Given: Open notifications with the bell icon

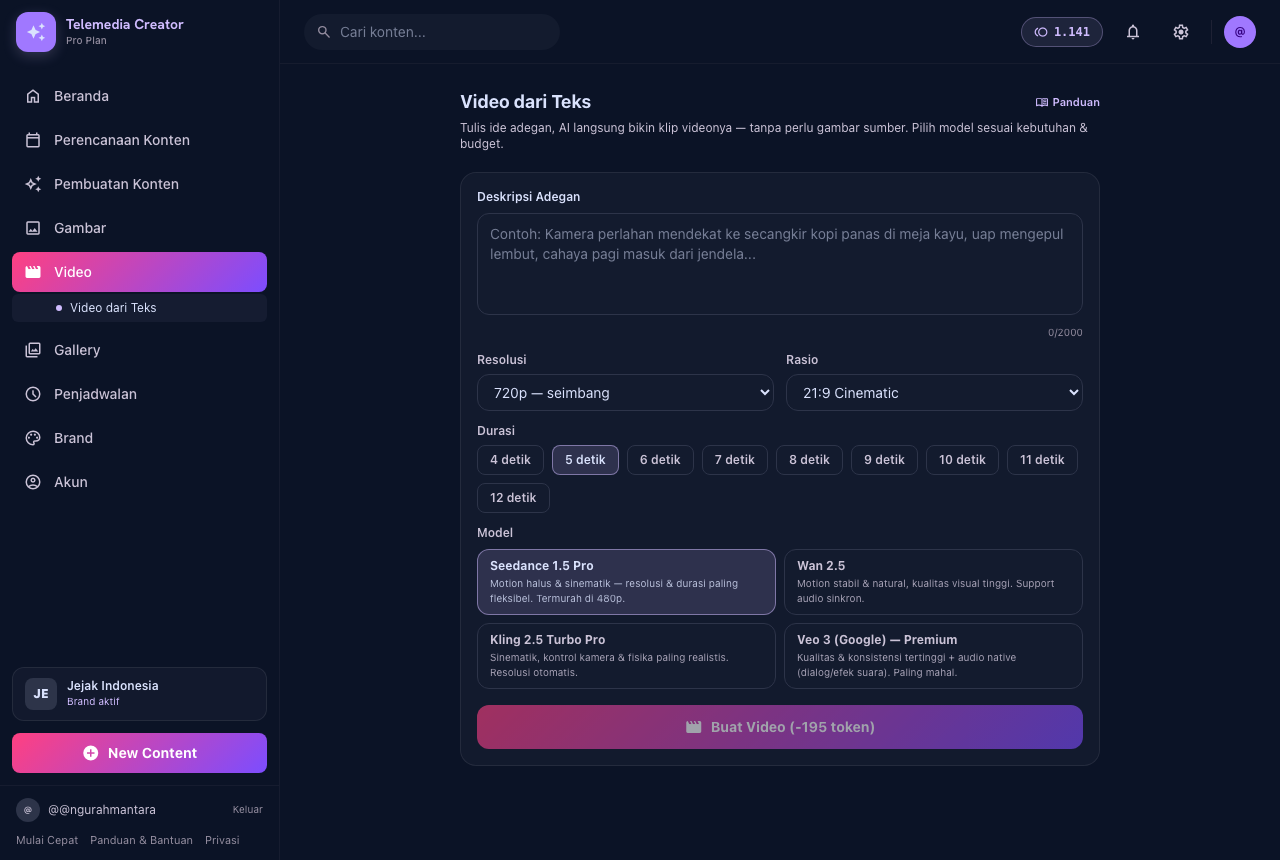Looking at the screenshot, I should coord(1133,32).
